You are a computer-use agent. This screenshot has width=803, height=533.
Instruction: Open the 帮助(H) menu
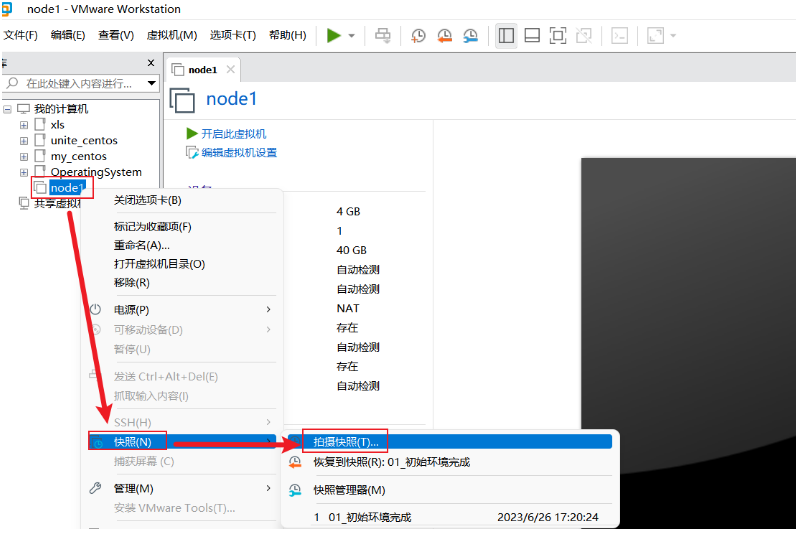pos(287,35)
